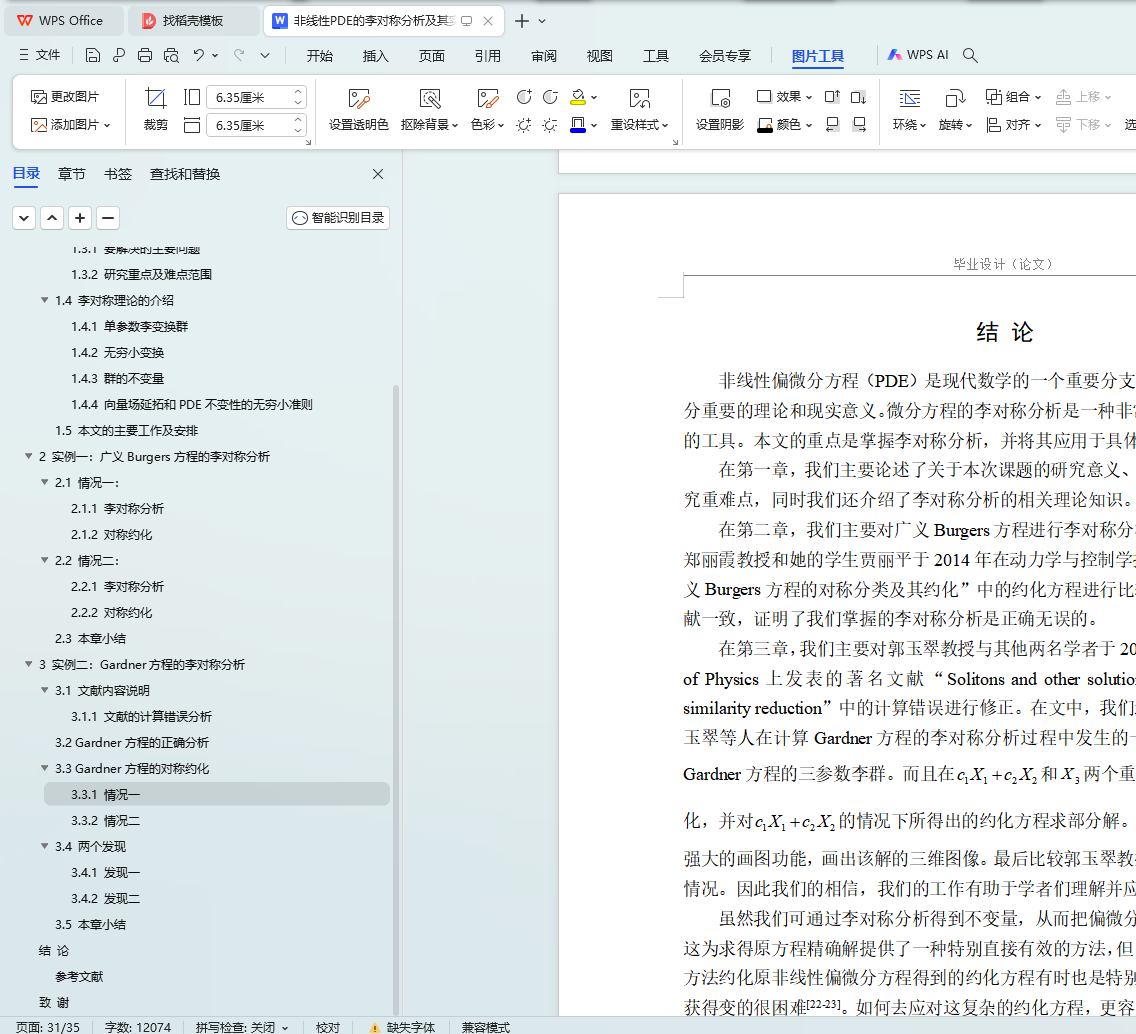Switch to the 视图 (View) ribbon tab
The width and height of the screenshot is (1136, 1034).
599,56
